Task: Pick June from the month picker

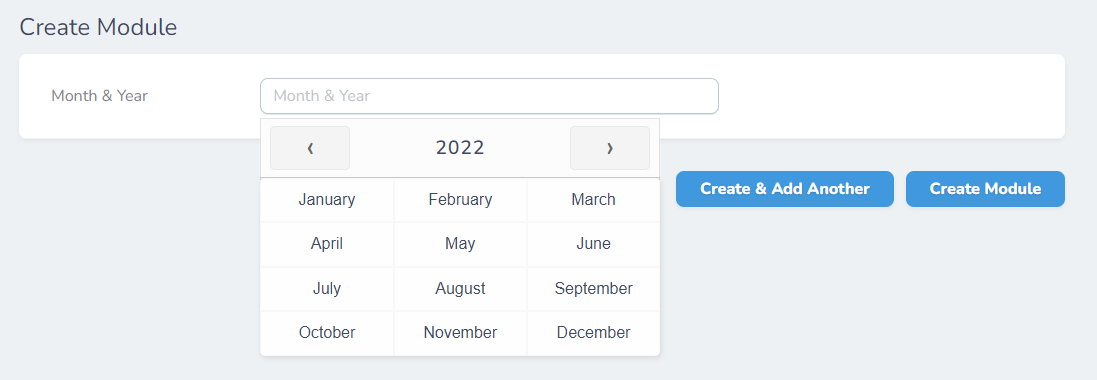Action: 593,244
